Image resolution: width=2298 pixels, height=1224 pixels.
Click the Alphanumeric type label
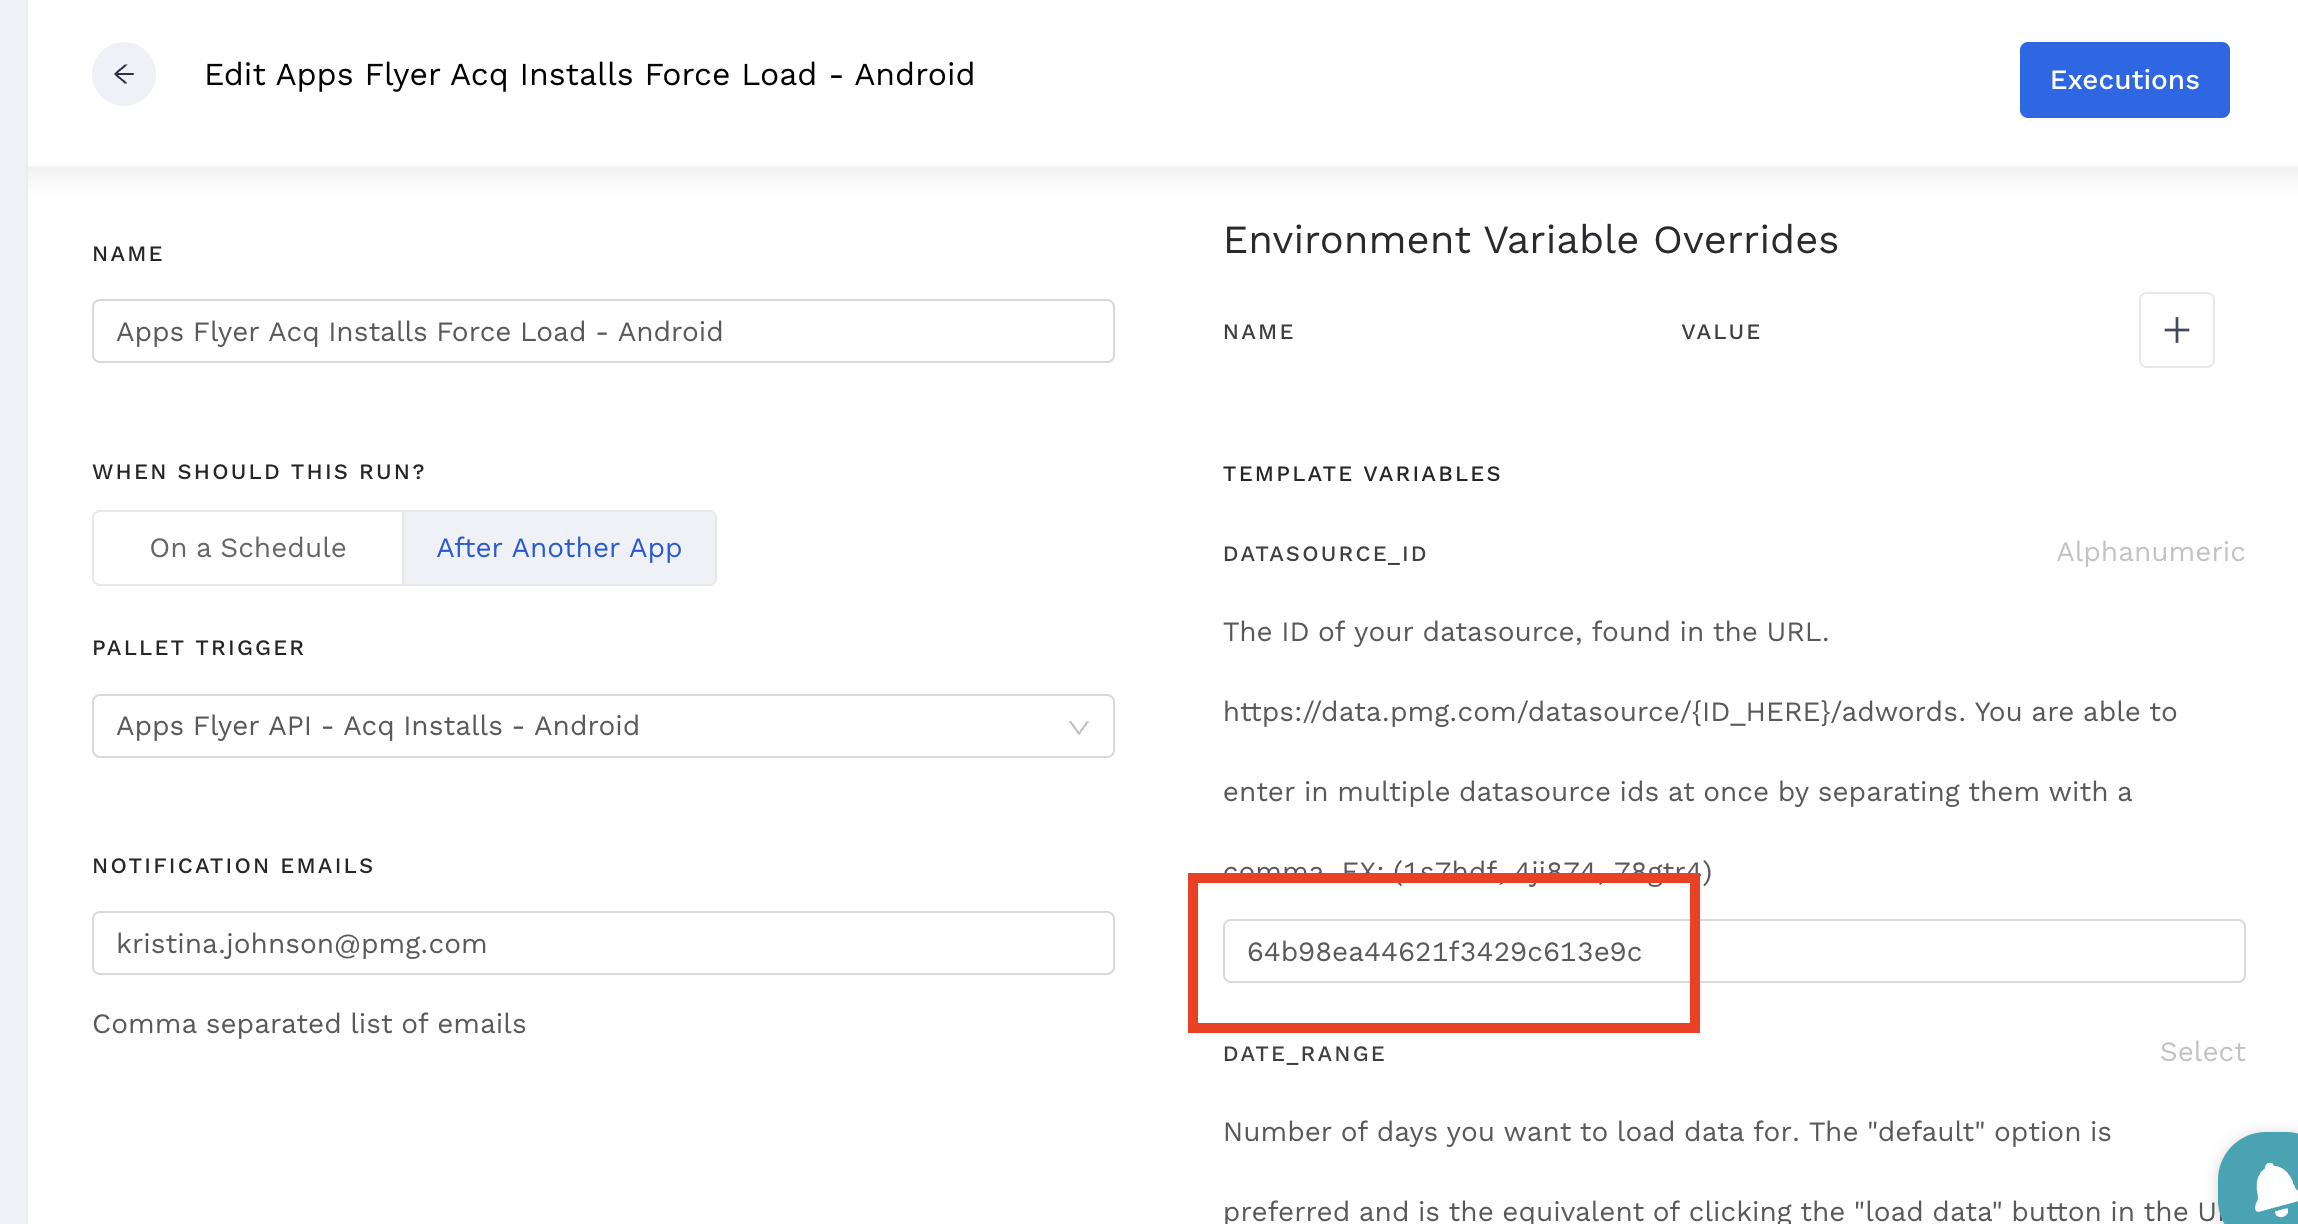pyautogui.click(x=2150, y=552)
